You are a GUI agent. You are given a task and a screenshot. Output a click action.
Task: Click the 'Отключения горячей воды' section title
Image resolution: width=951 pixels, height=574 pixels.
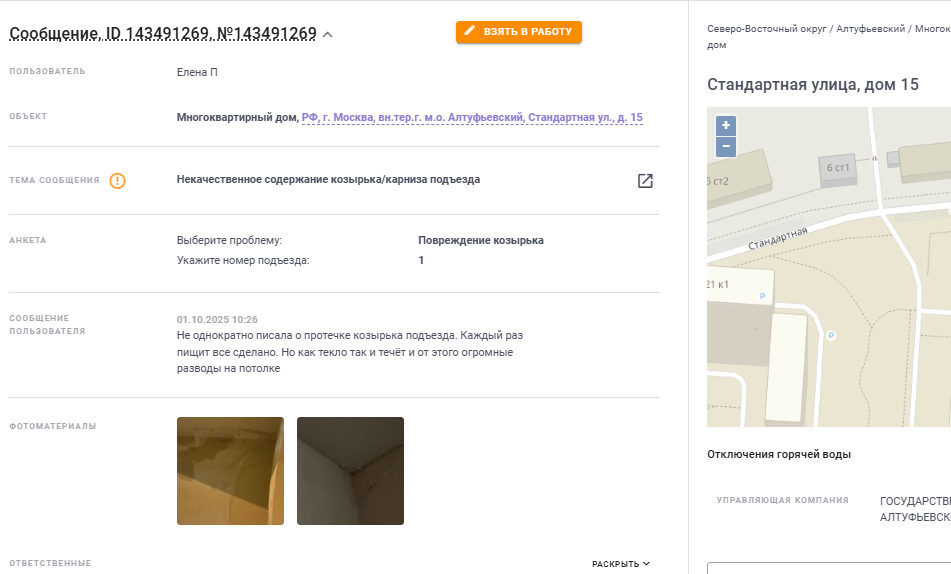click(779, 454)
